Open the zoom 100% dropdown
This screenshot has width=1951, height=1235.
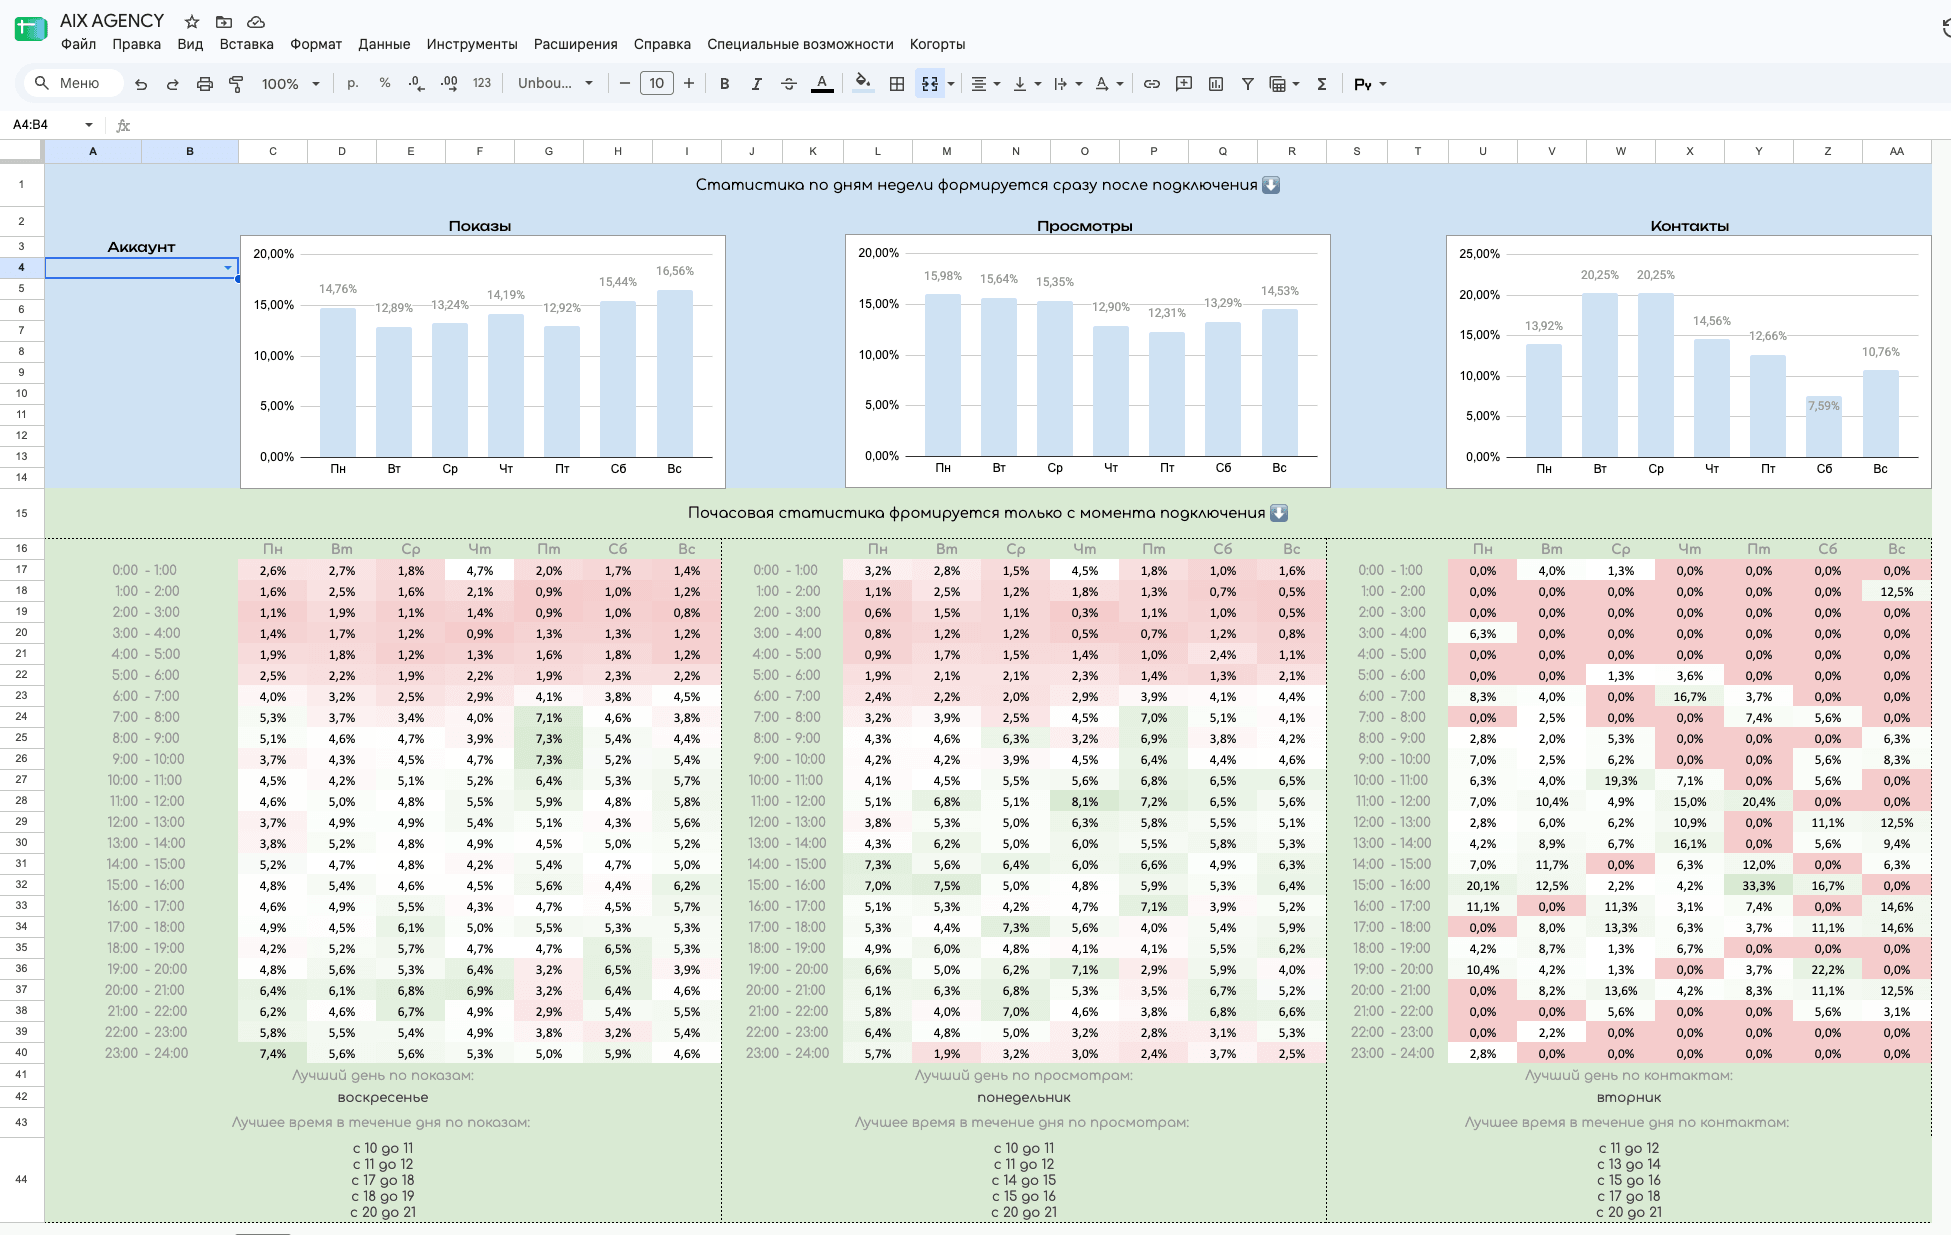tap(290, 84)
